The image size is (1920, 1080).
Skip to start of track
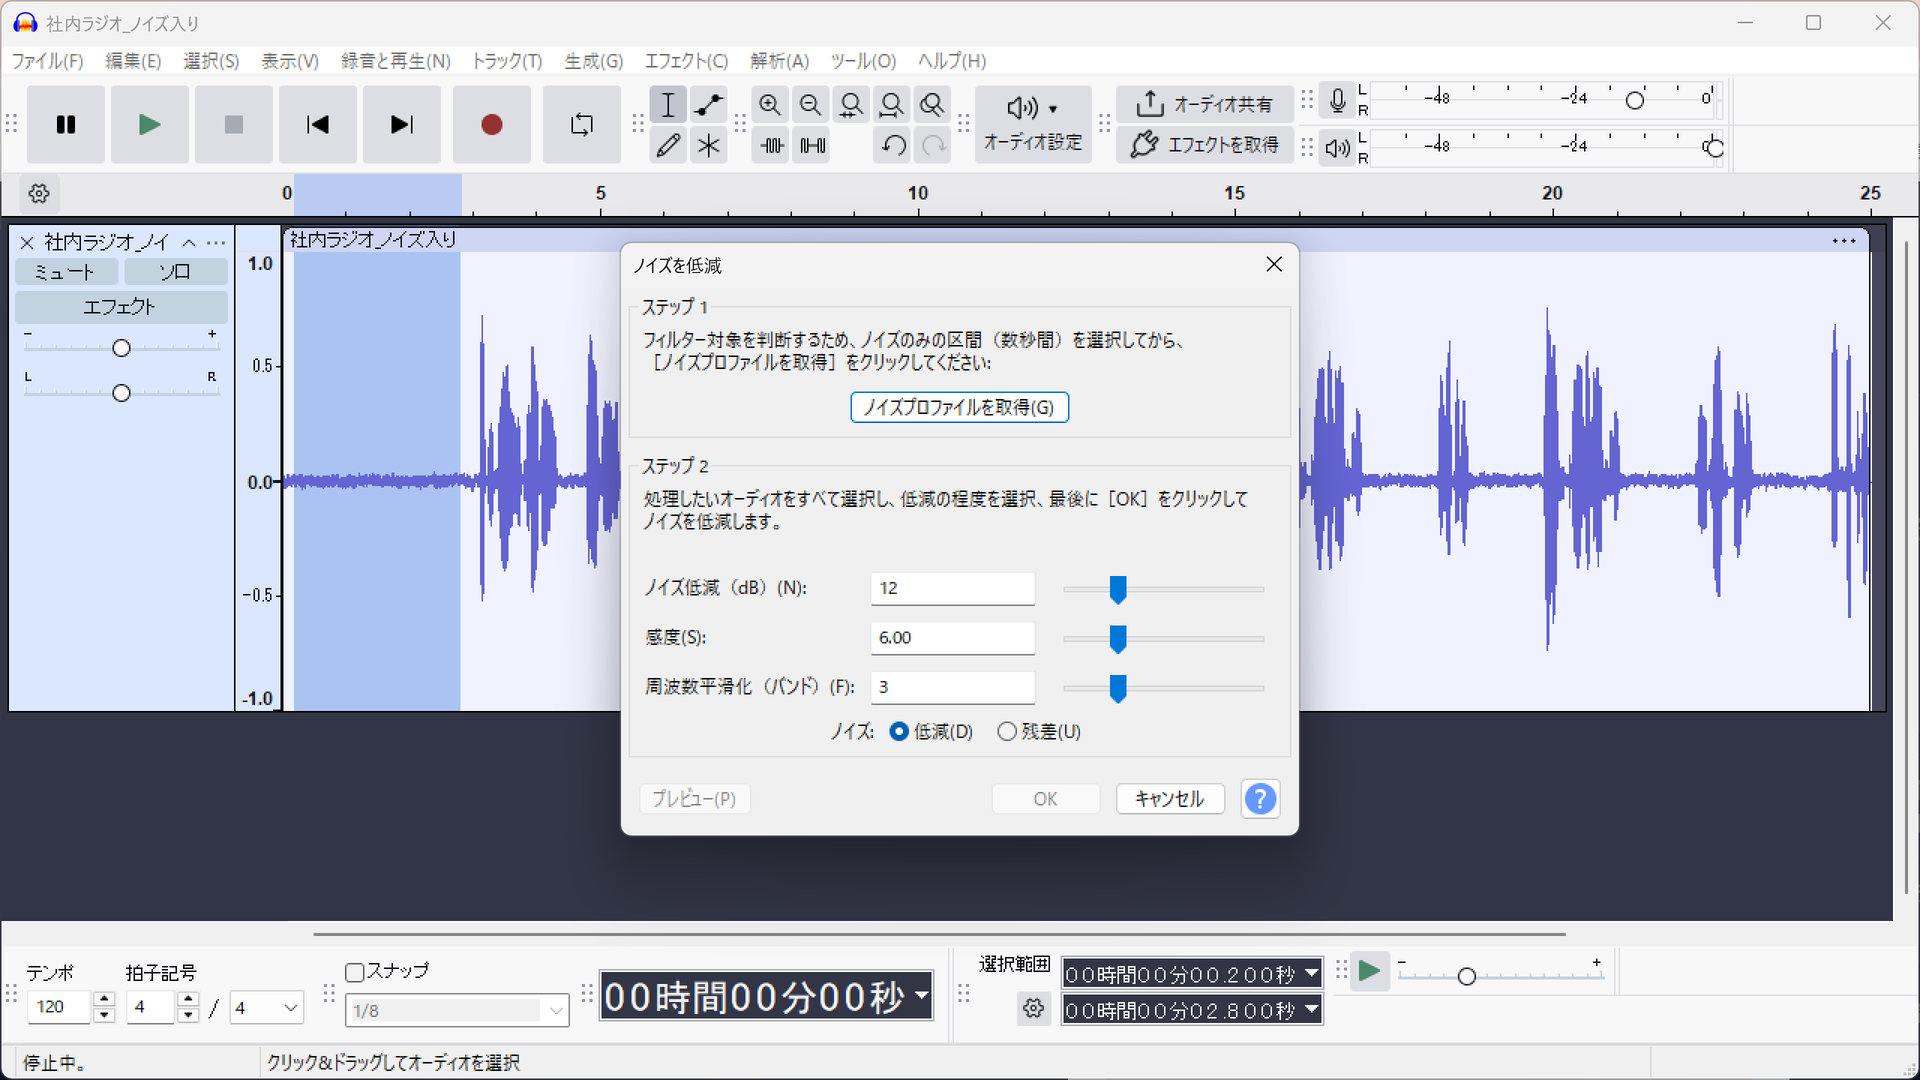click(318, 125)
